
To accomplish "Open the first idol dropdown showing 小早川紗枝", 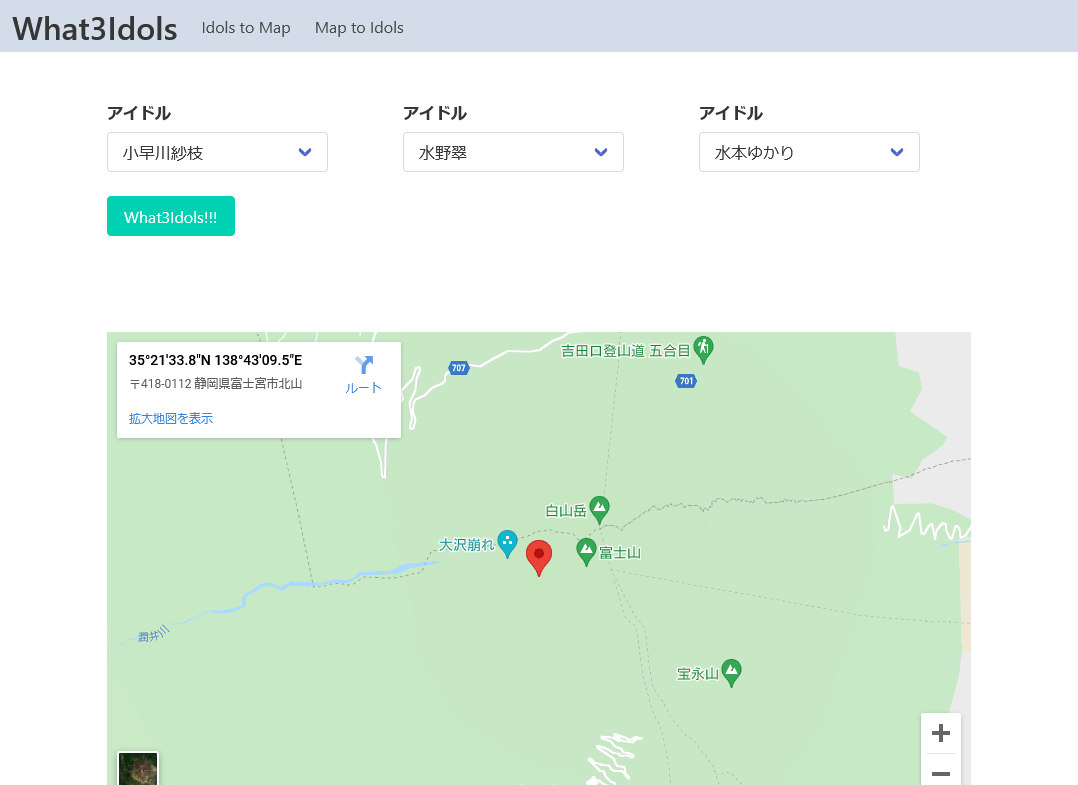I will 217,152.
